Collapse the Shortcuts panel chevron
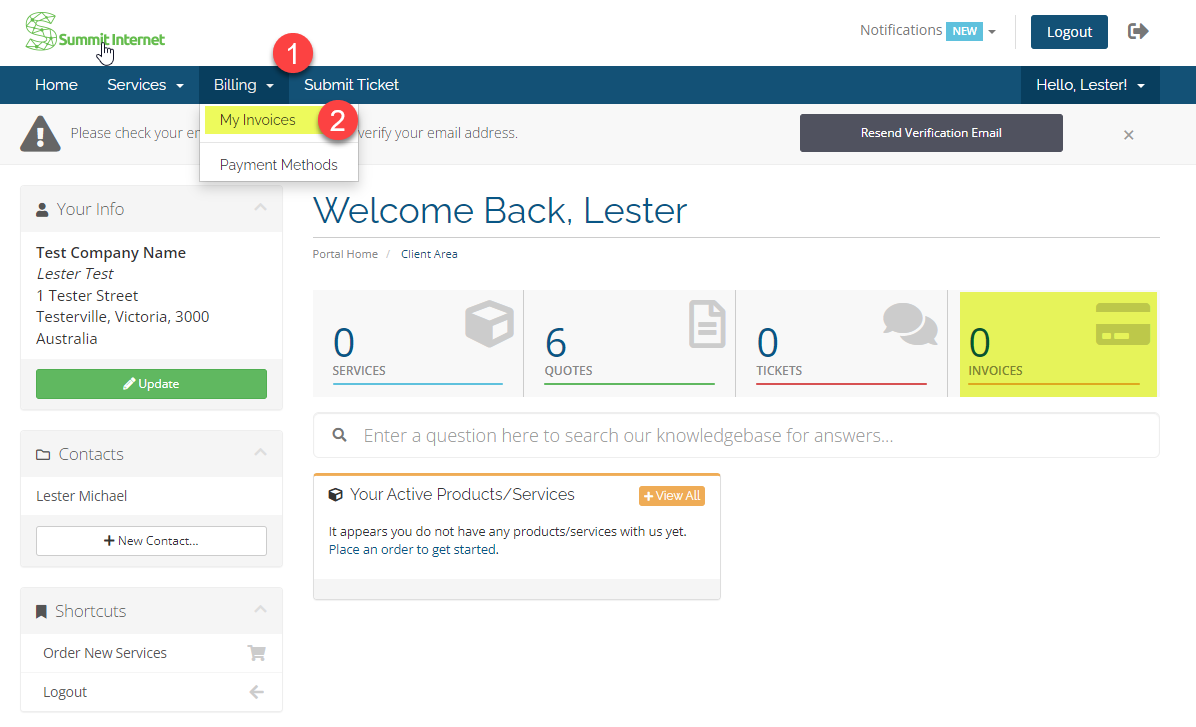 tap(260, 610)
